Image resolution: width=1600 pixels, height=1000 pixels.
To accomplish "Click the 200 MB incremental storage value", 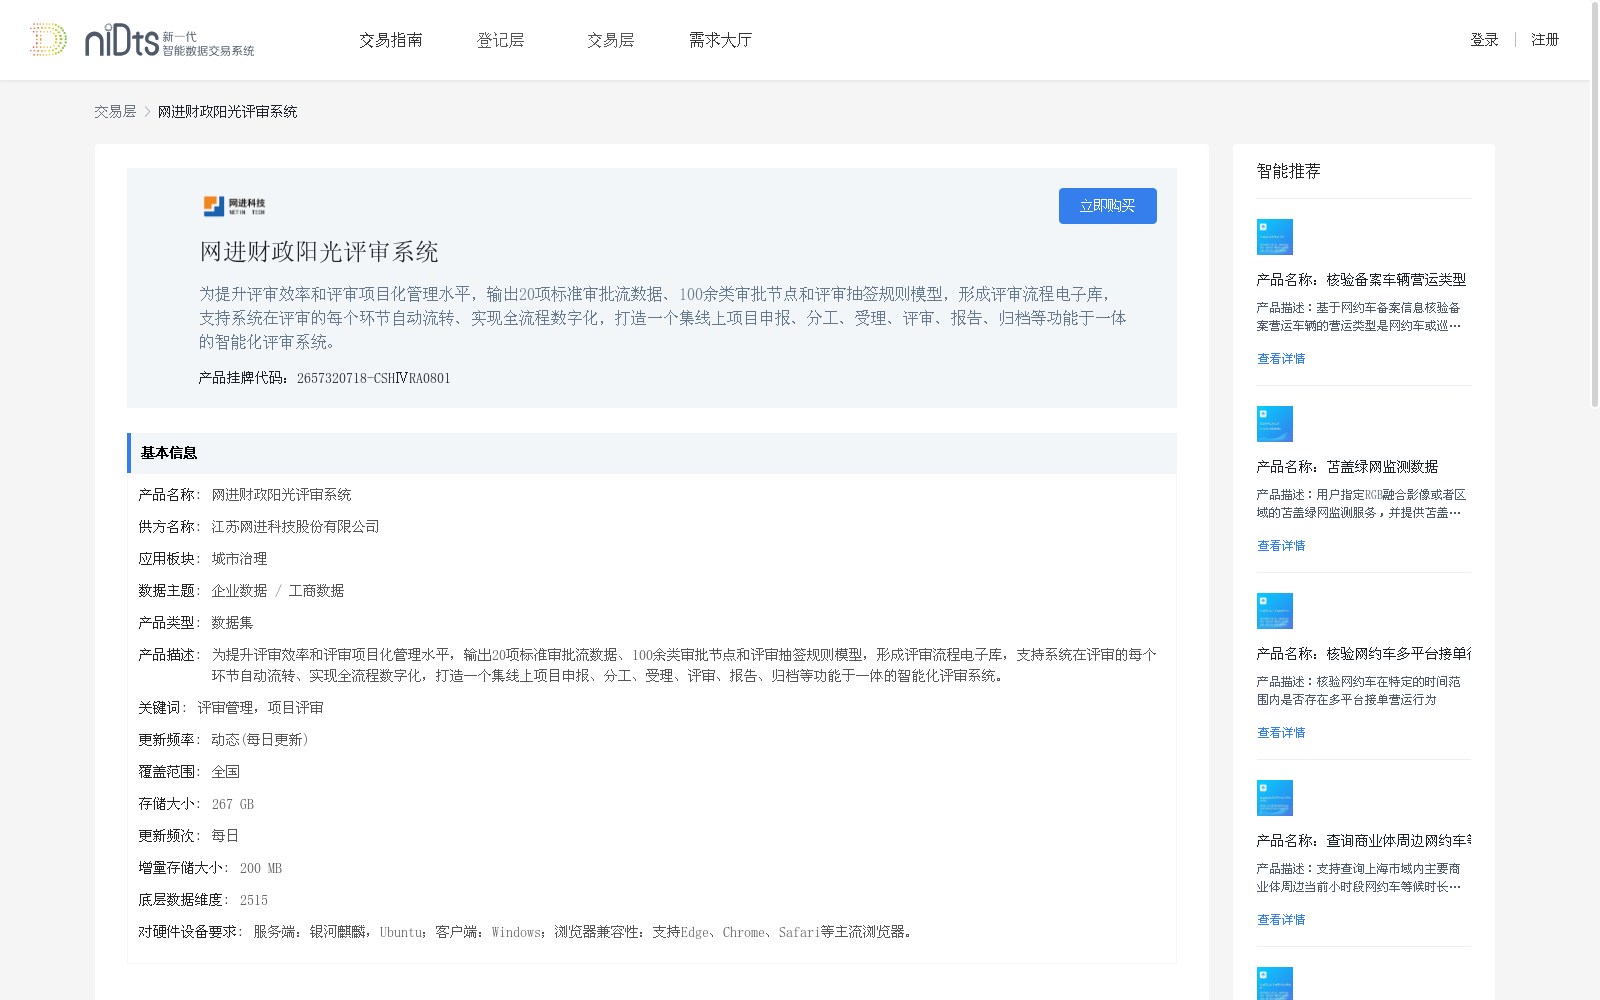I will click(260, 868).
